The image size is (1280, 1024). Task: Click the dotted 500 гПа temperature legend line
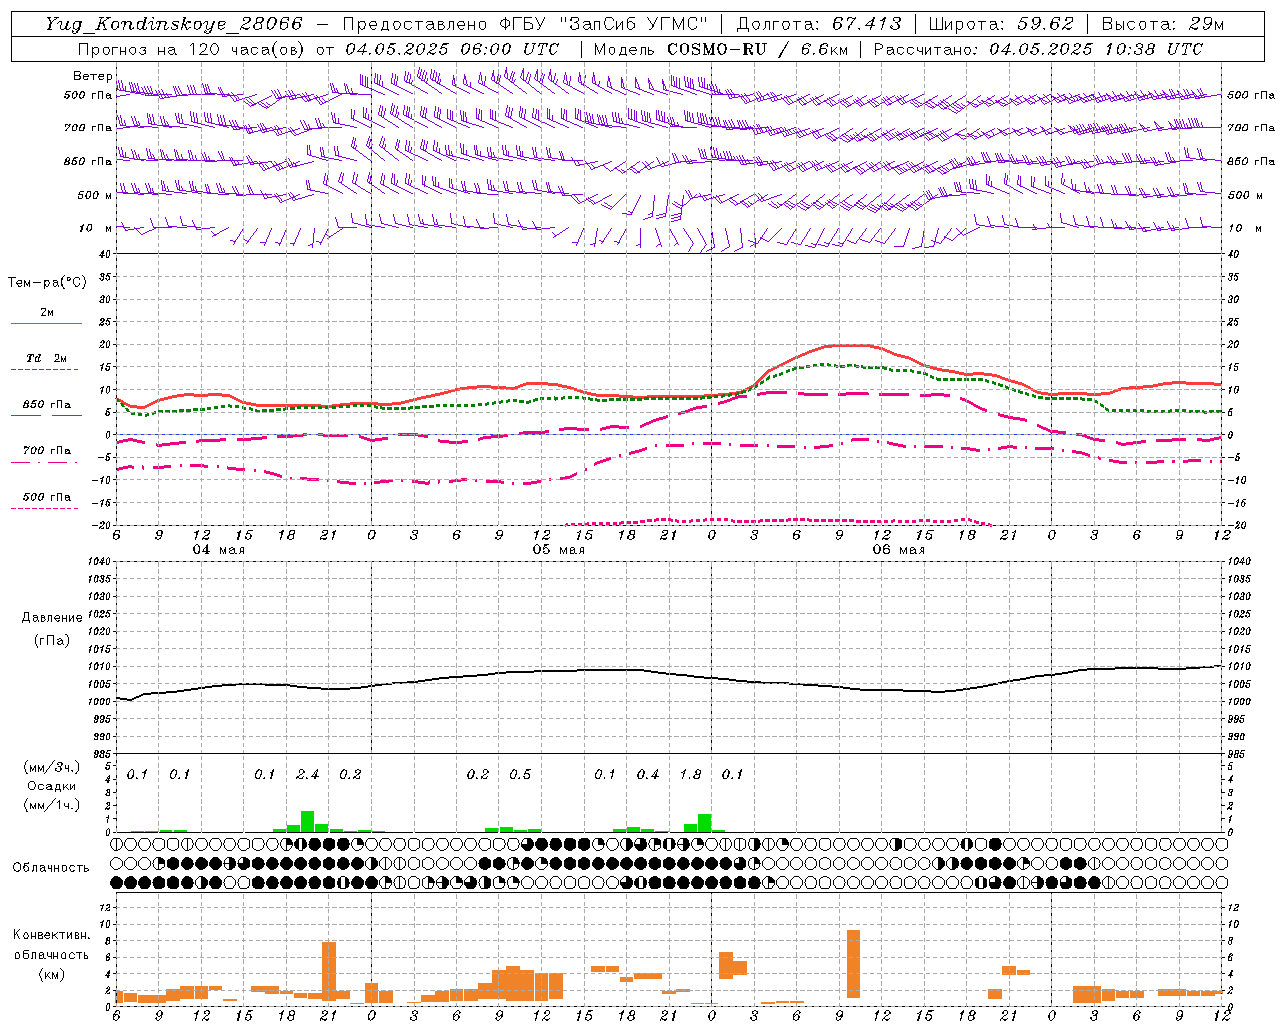pyautogui.click(x=45, y=508)
